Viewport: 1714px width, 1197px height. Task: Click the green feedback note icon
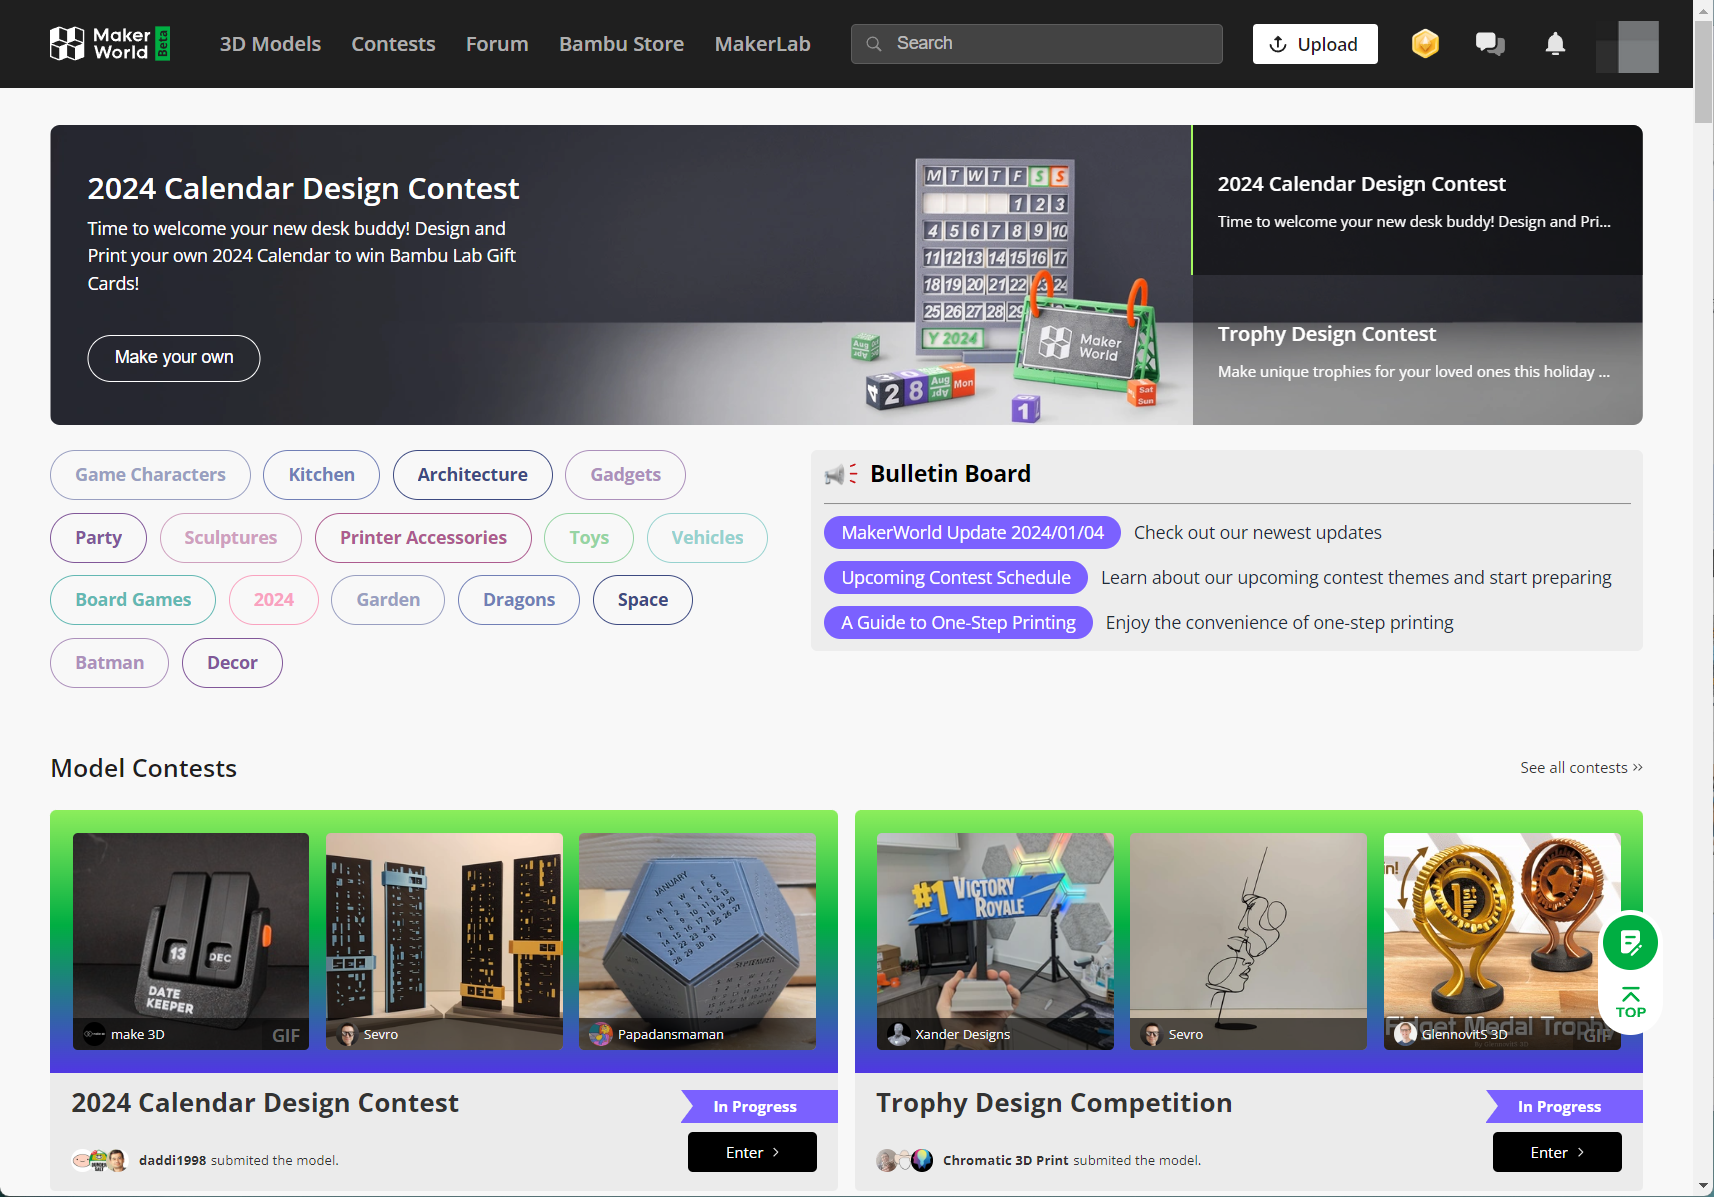(1631, 942)
